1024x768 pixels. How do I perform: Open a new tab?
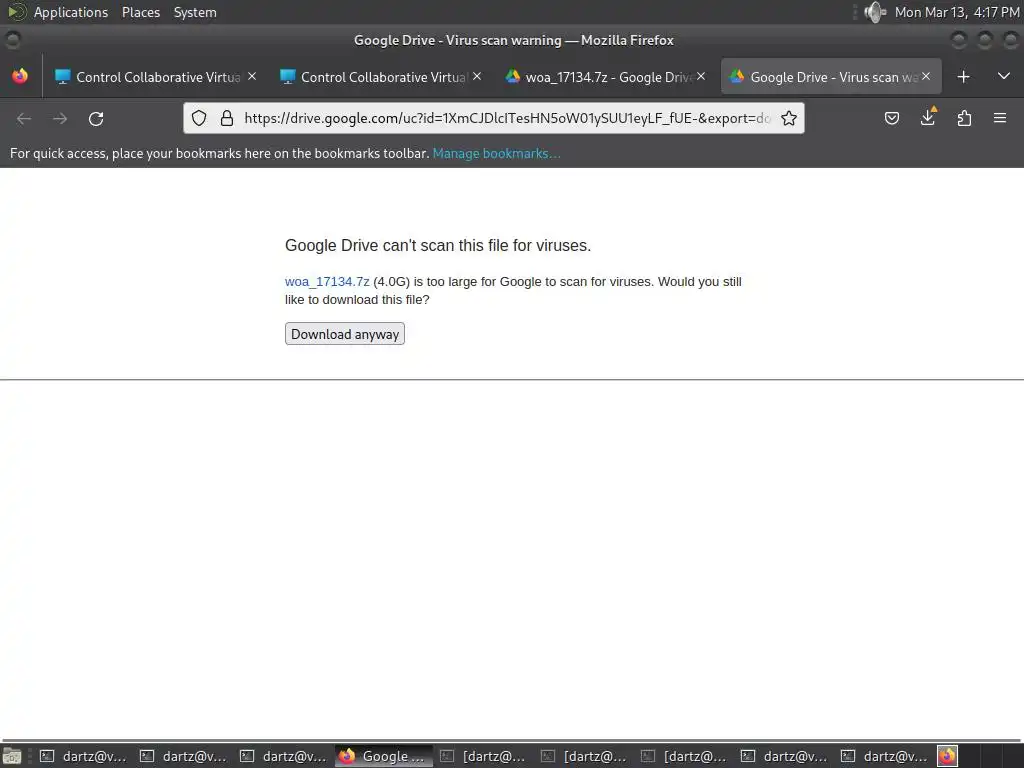click(x=963, y=77)
